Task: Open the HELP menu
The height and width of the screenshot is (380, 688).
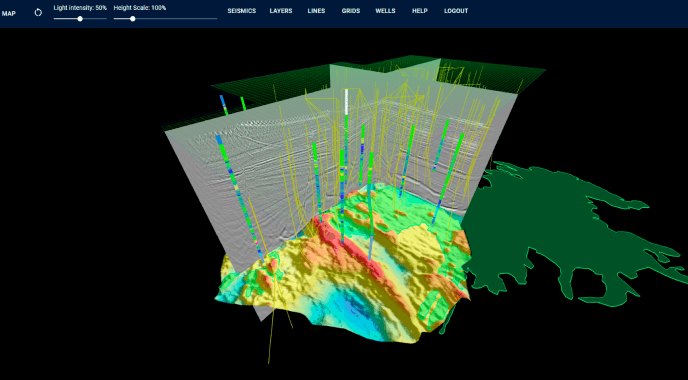Action: click(x=420, y=11)
